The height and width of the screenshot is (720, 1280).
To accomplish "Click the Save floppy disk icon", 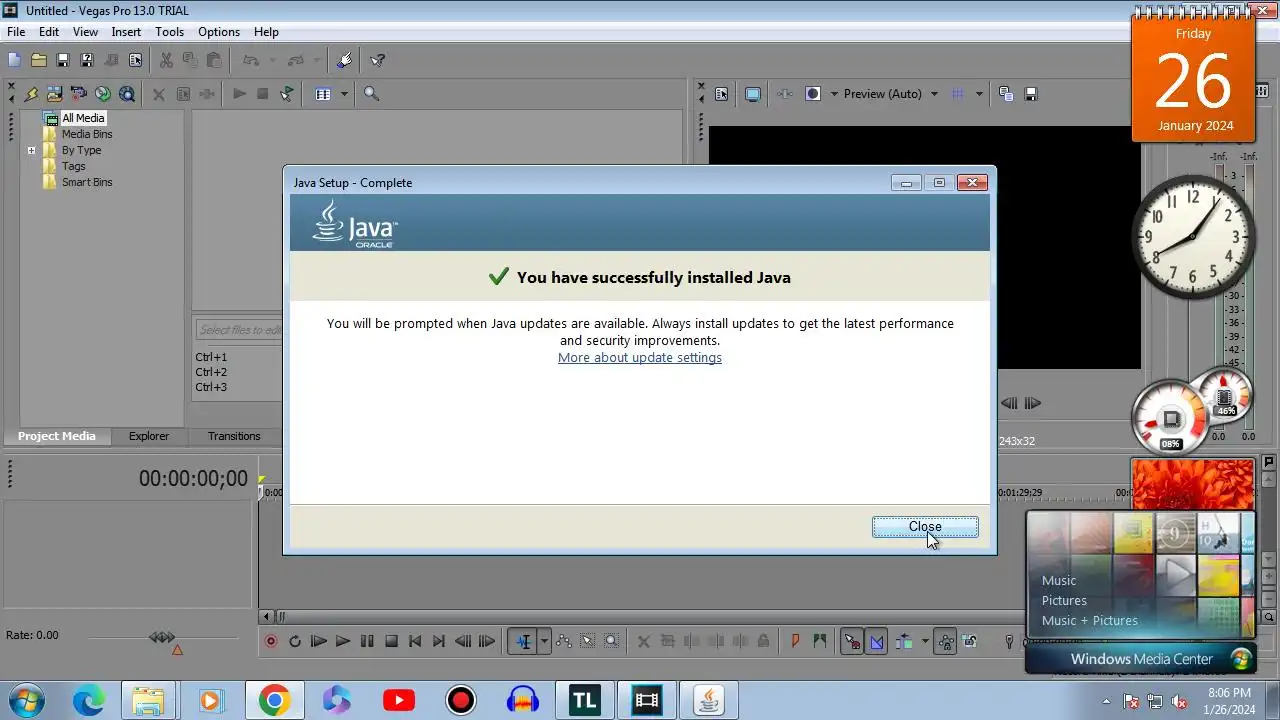I will [x=63, y=60].
